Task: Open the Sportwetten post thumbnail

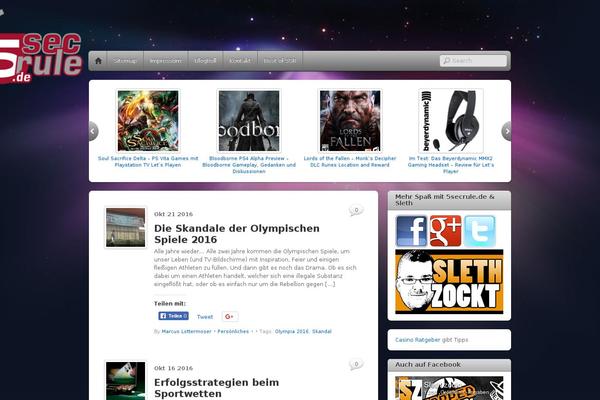Action: click(126, 381)
